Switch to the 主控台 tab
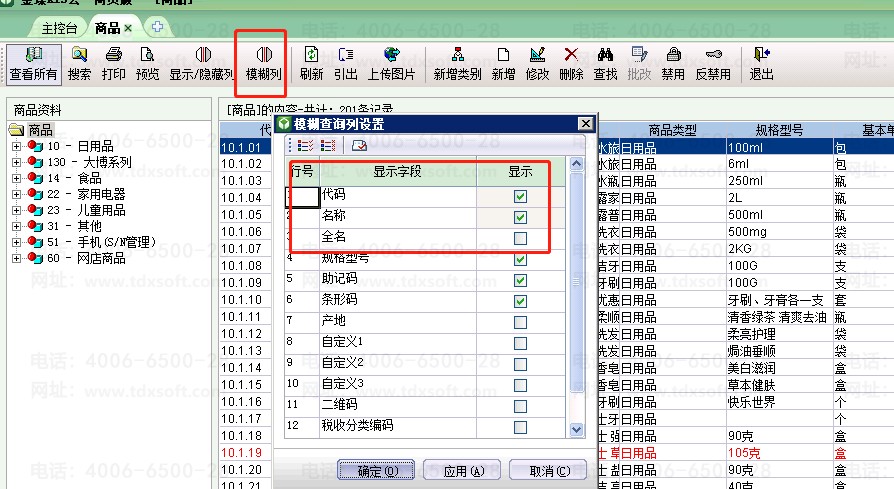The height and width of the screenshot is (489, 894). tap(59, 27)
